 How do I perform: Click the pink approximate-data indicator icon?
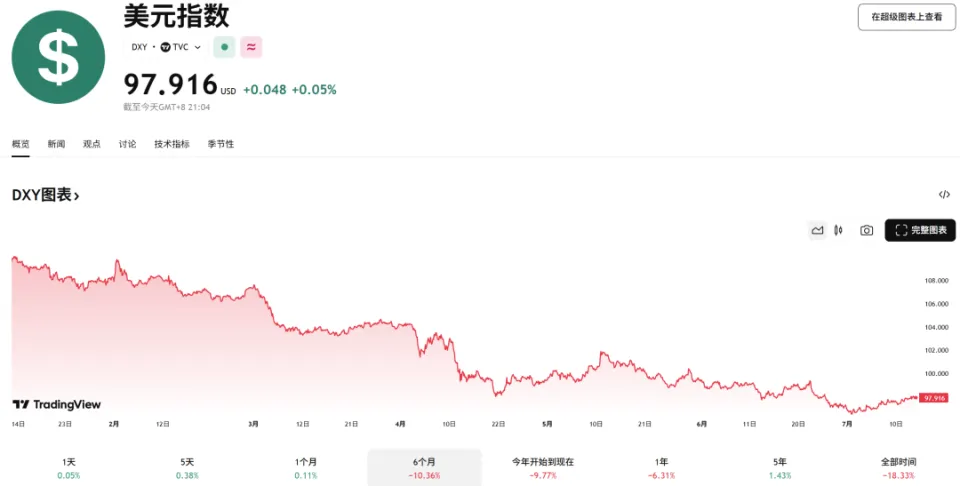pyautogui.click(x=251, y=47)
